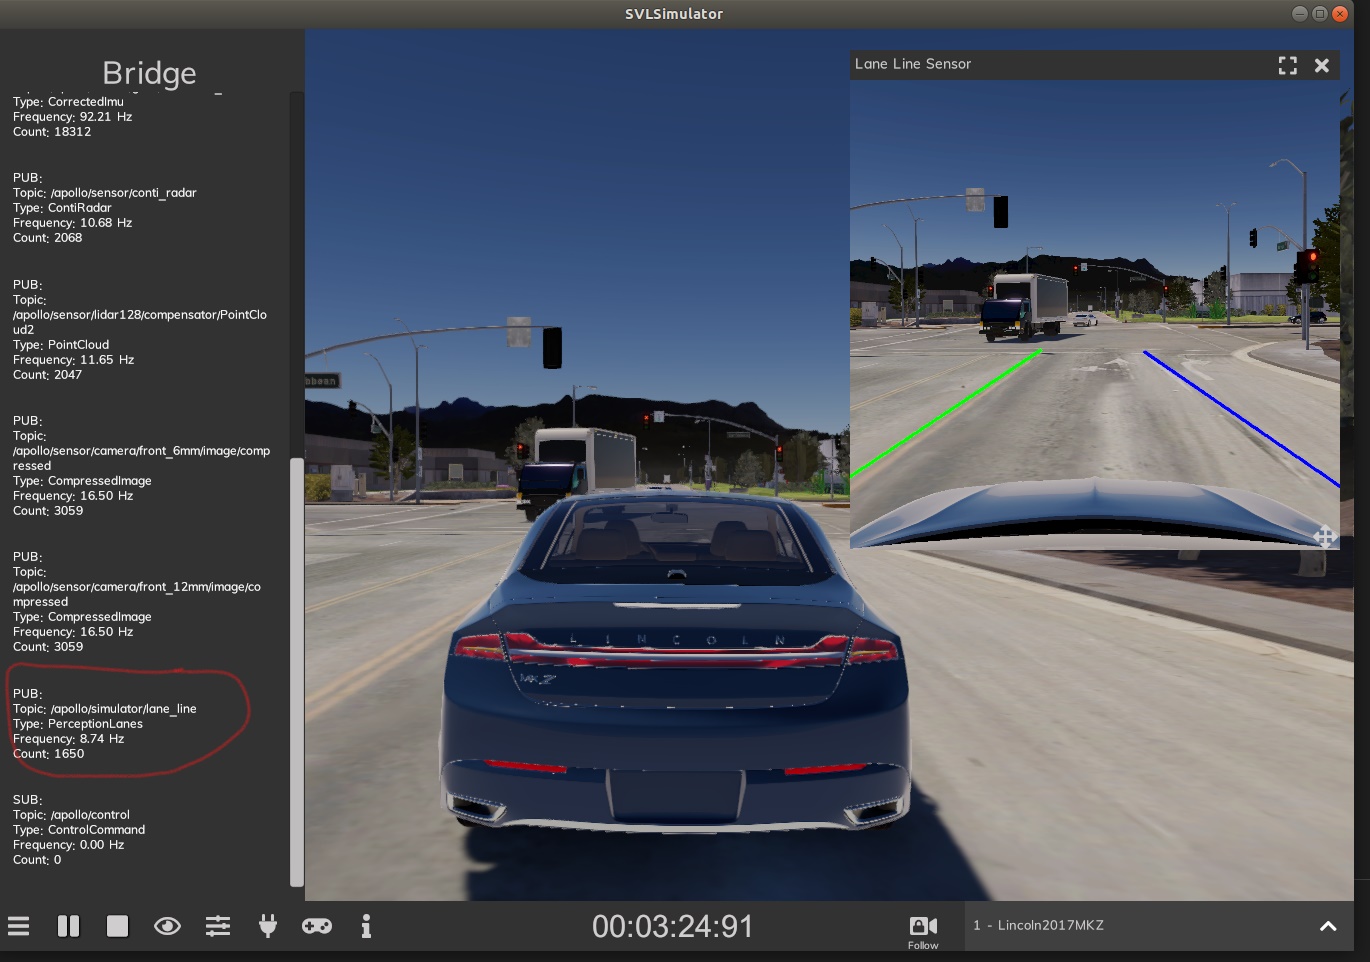The height and width of the screenshot is (962, 1370).
Task: Click the Bridge panel heading
Action: pyautogui.click(x=148, y=72)
